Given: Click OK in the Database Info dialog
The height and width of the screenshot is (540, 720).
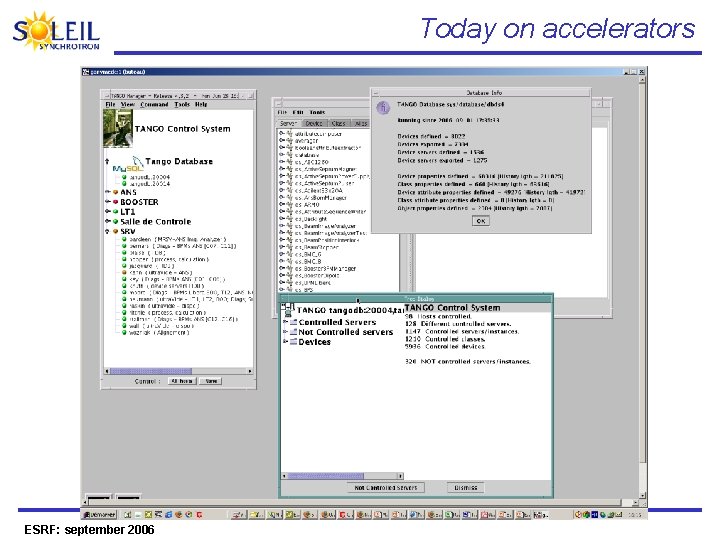Looking at the screenshot, I should (x=481, y=221).
